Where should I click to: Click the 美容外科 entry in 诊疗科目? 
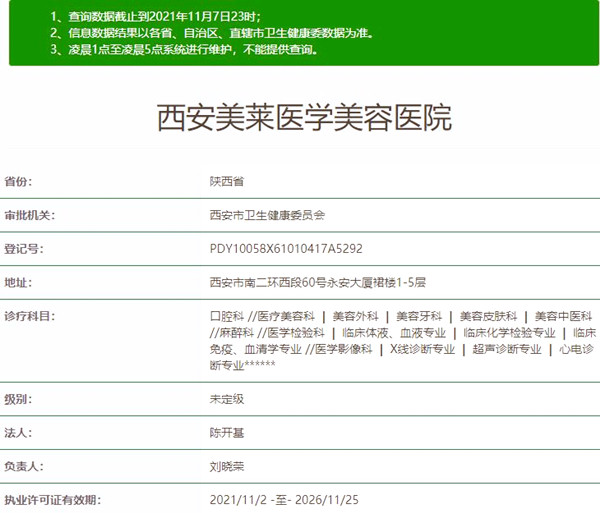click(x=355, y=316)
